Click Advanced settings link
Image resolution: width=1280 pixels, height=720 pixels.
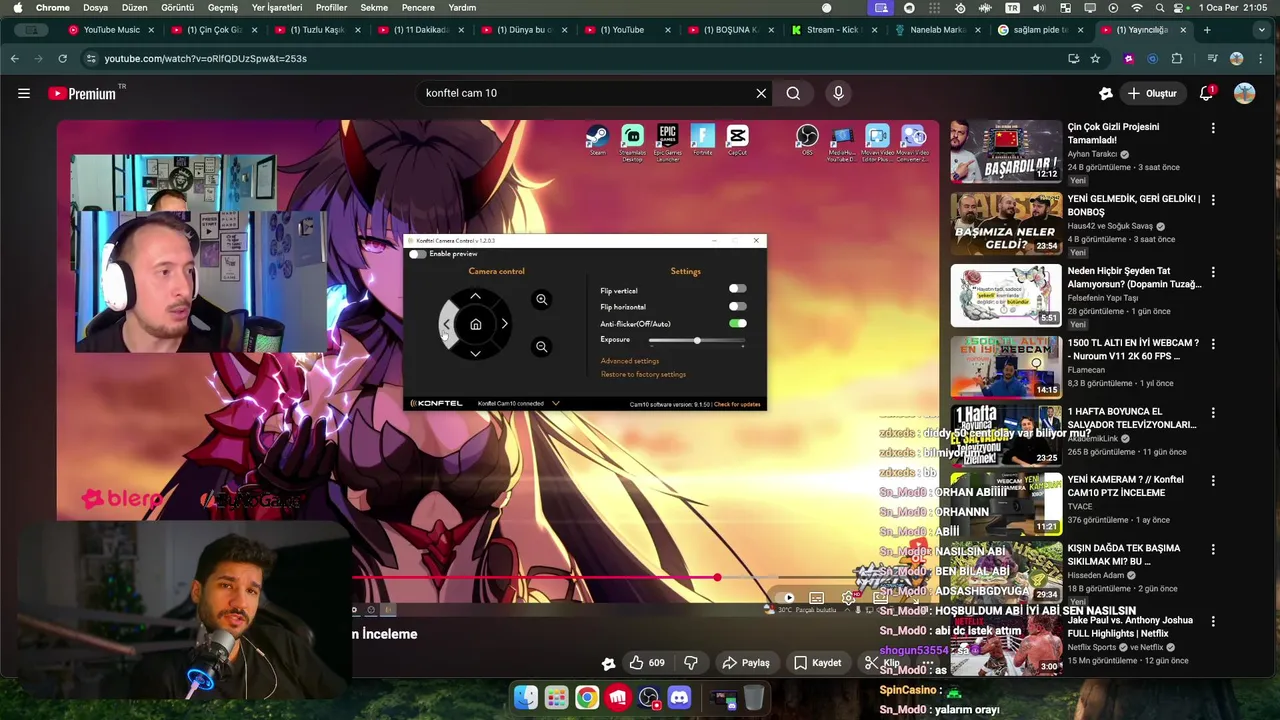point(630,361)
